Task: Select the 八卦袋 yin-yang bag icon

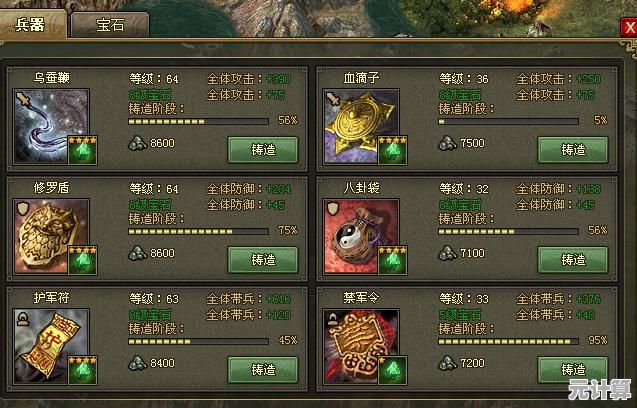Action: click(361, 236)
